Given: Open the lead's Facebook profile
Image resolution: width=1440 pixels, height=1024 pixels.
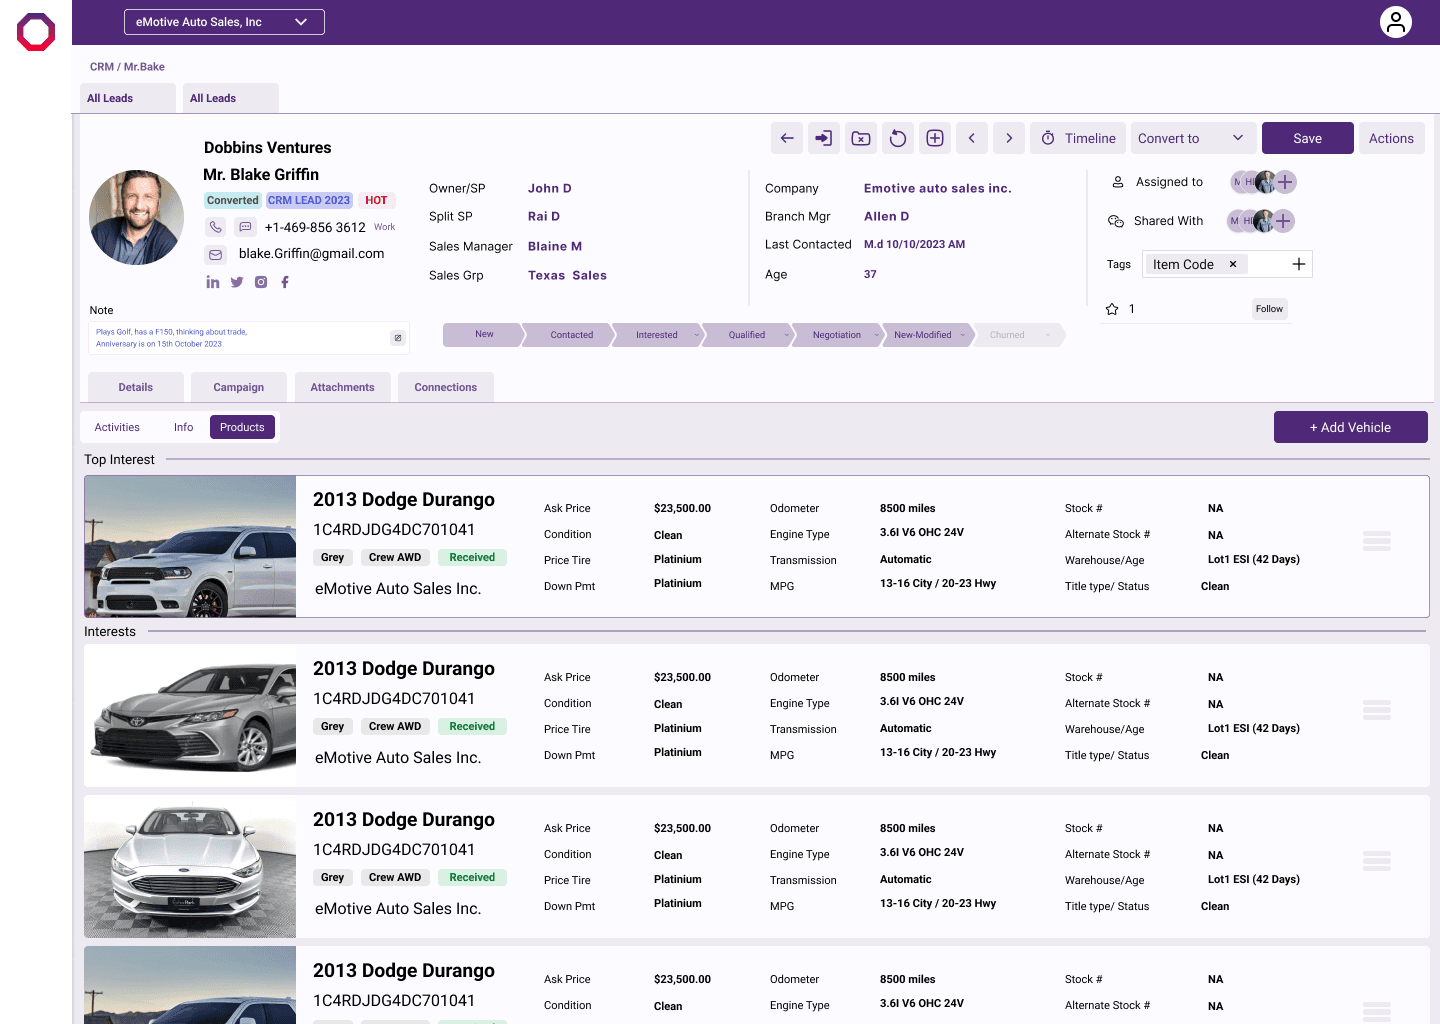Looking at the screenshot, I should [x=285, y=282].
